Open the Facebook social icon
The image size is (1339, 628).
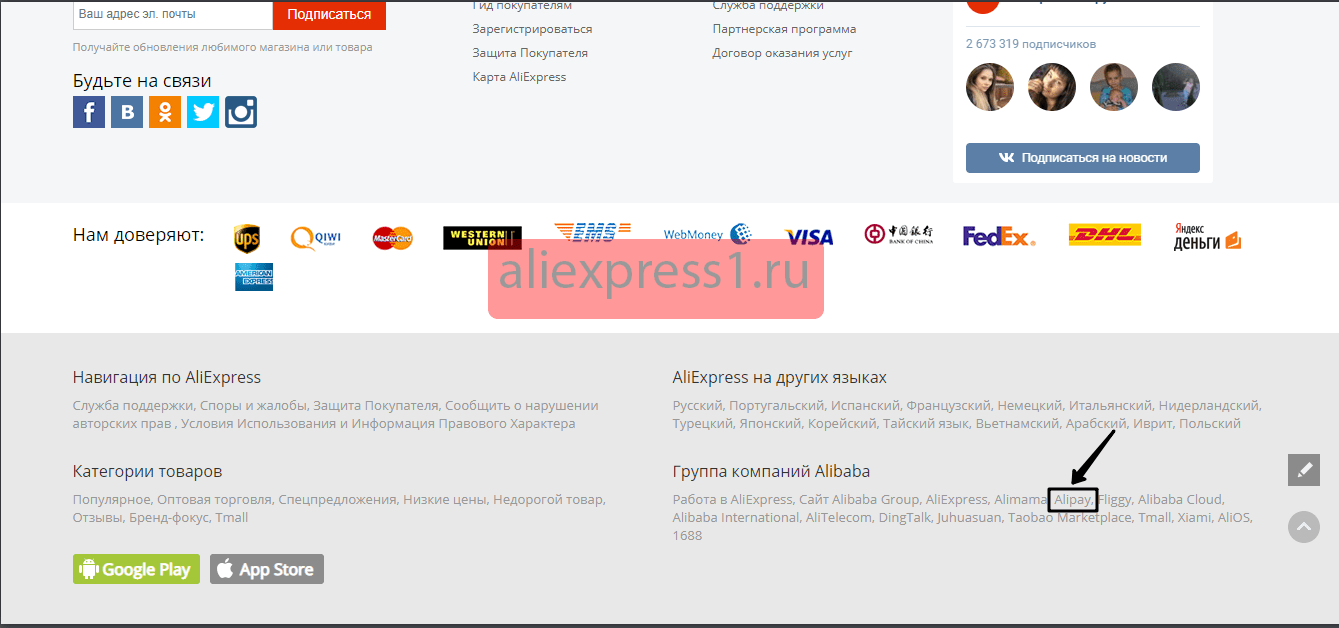(x=89, y=112)
